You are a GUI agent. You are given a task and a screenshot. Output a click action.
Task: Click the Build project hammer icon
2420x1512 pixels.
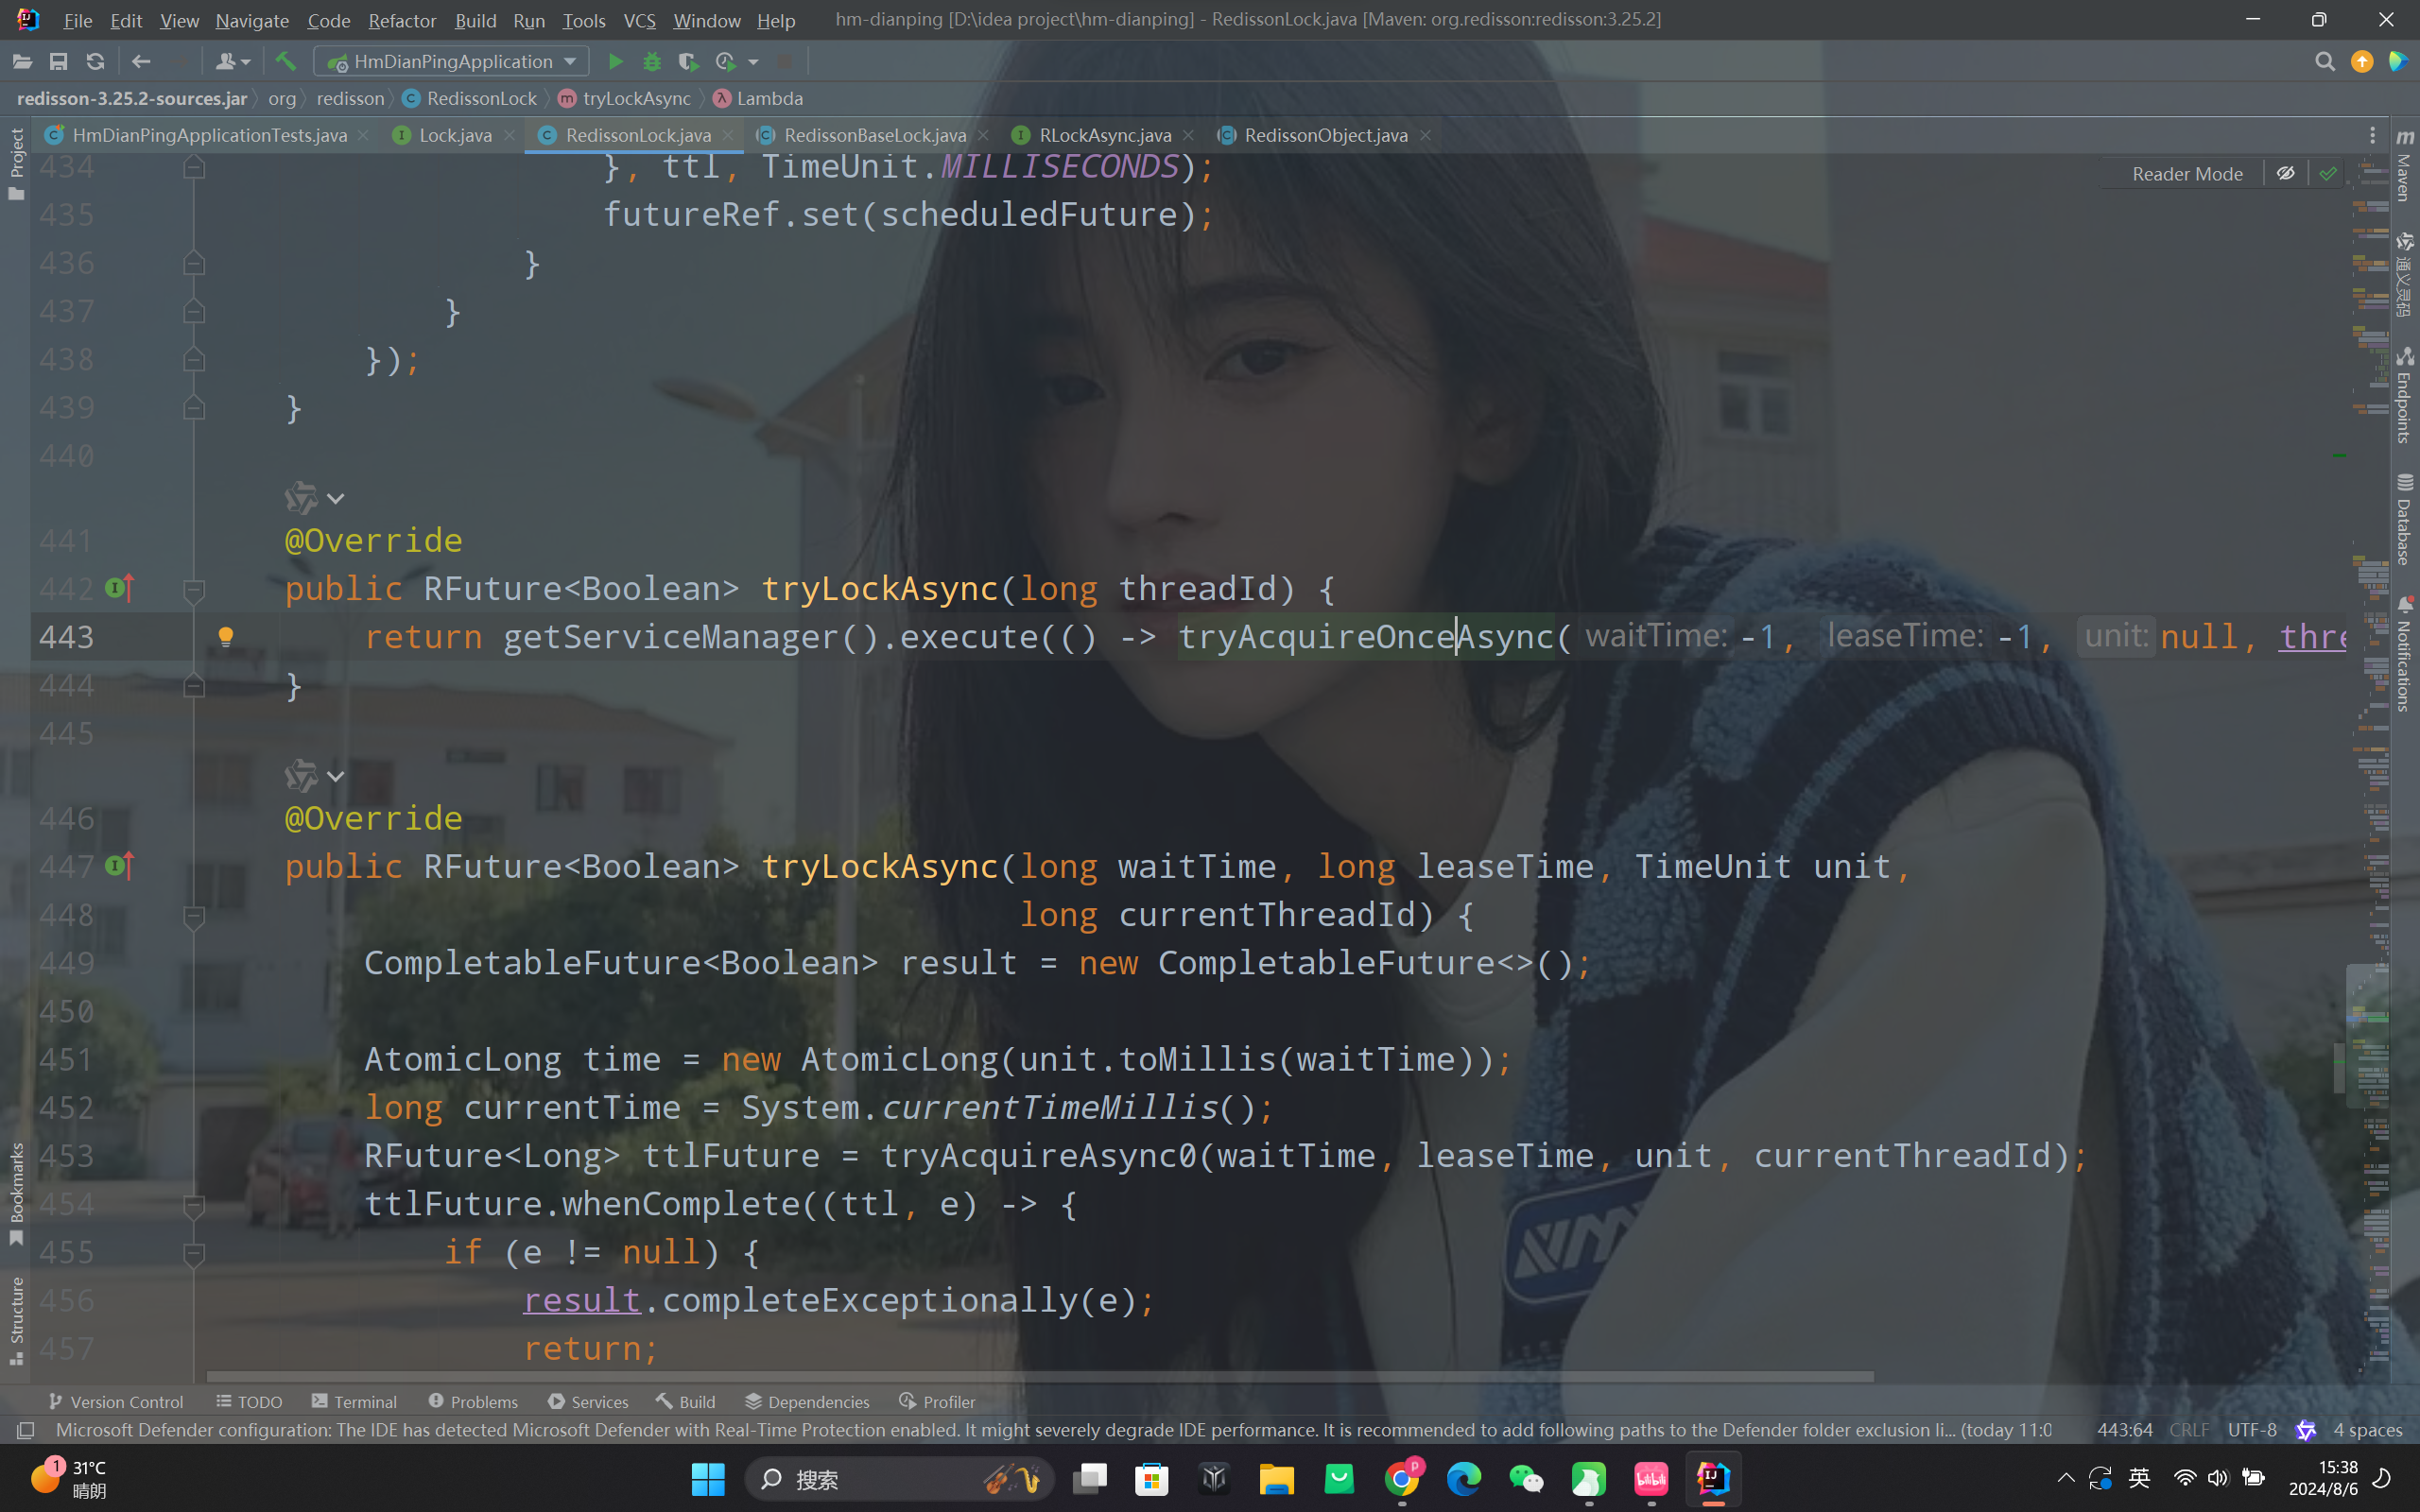tap(285, 62)
